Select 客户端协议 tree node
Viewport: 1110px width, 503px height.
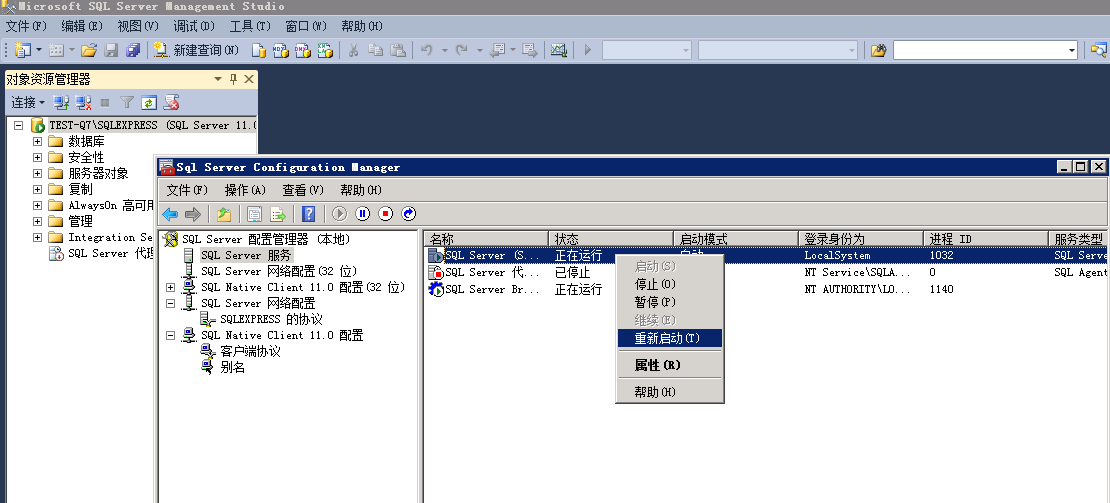[251, 352]
